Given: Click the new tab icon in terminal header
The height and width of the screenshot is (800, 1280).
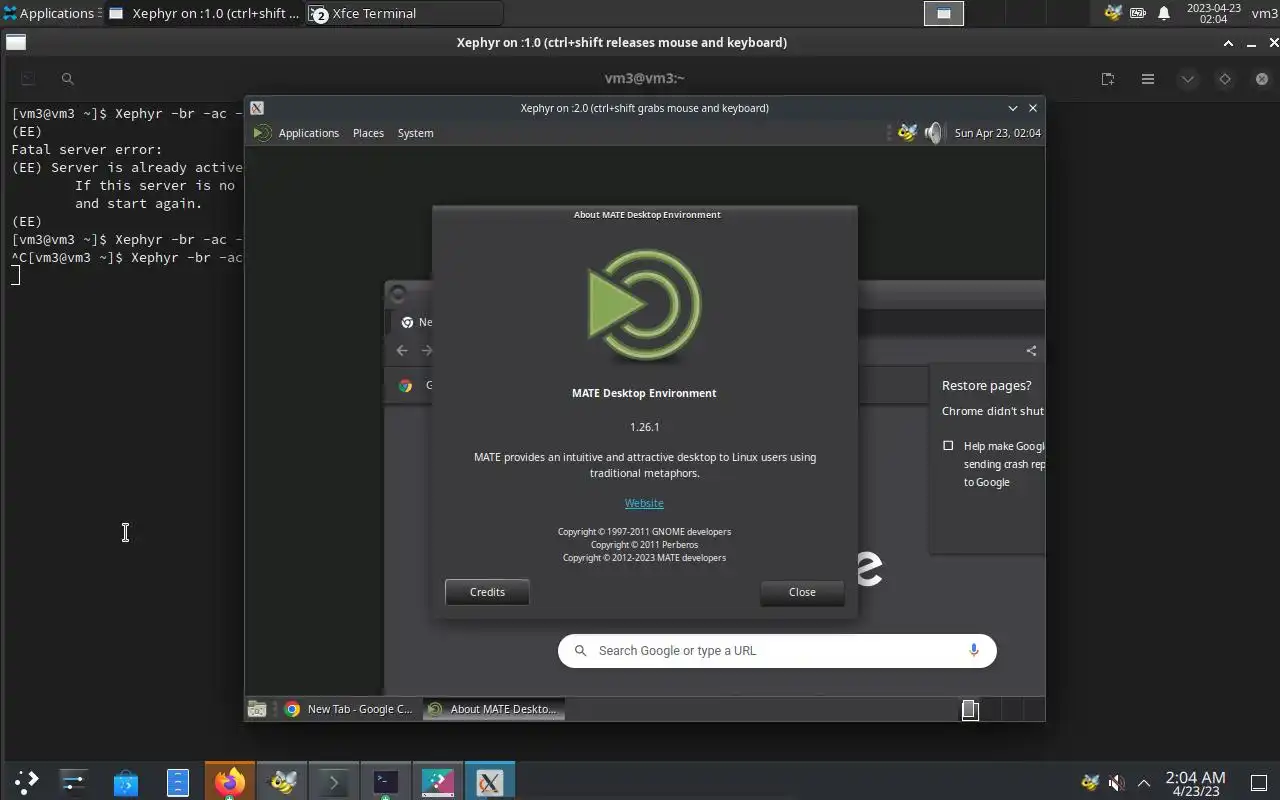Looking at the screenshot, I should pos(1108,79).
